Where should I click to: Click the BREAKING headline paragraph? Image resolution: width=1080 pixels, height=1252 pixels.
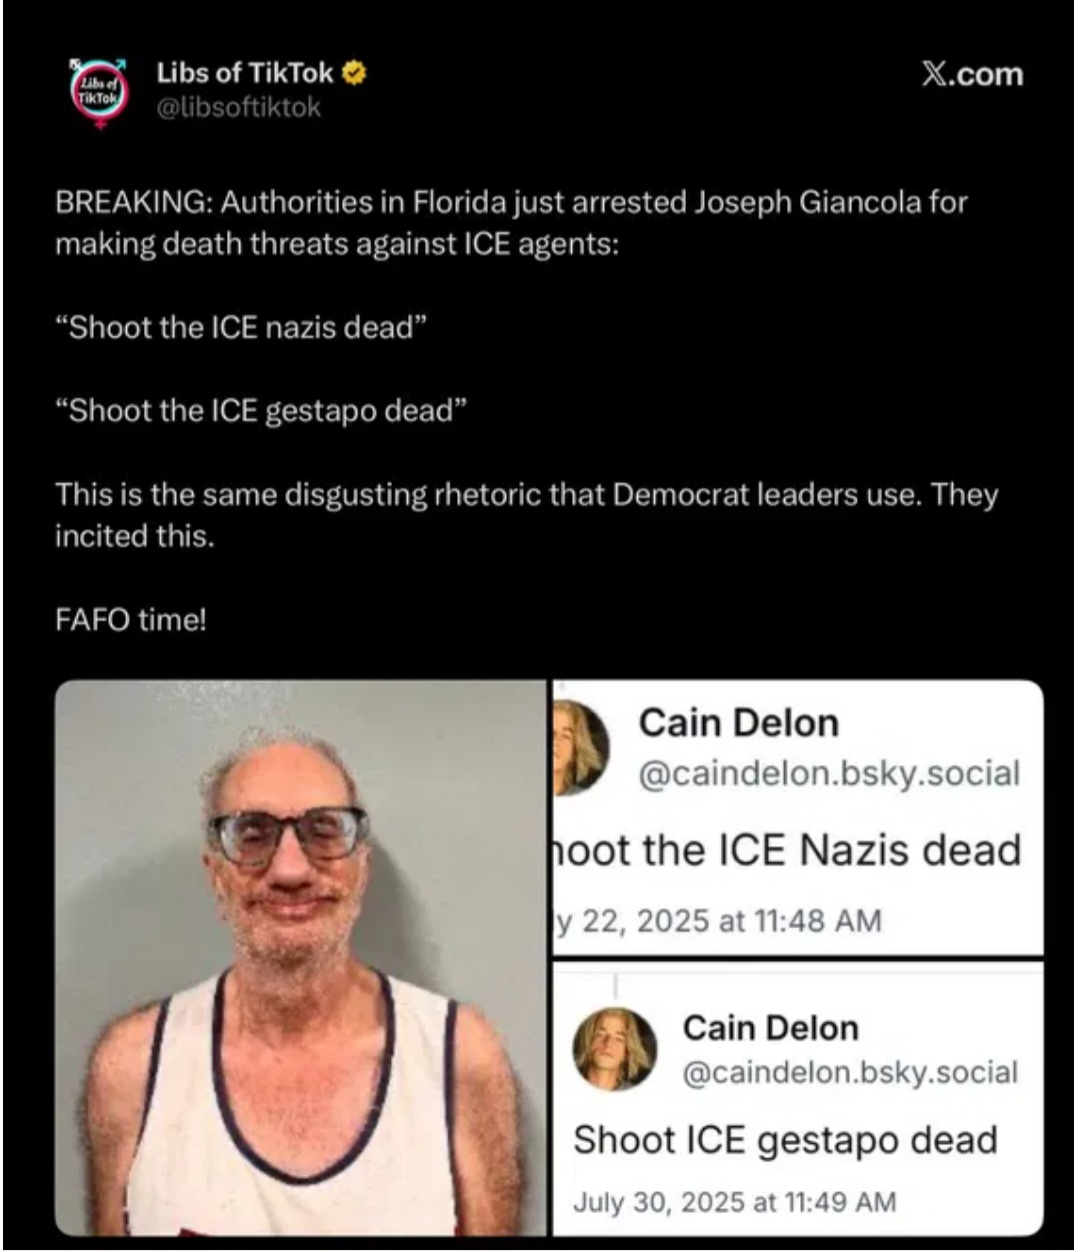[x=511, y=223]
